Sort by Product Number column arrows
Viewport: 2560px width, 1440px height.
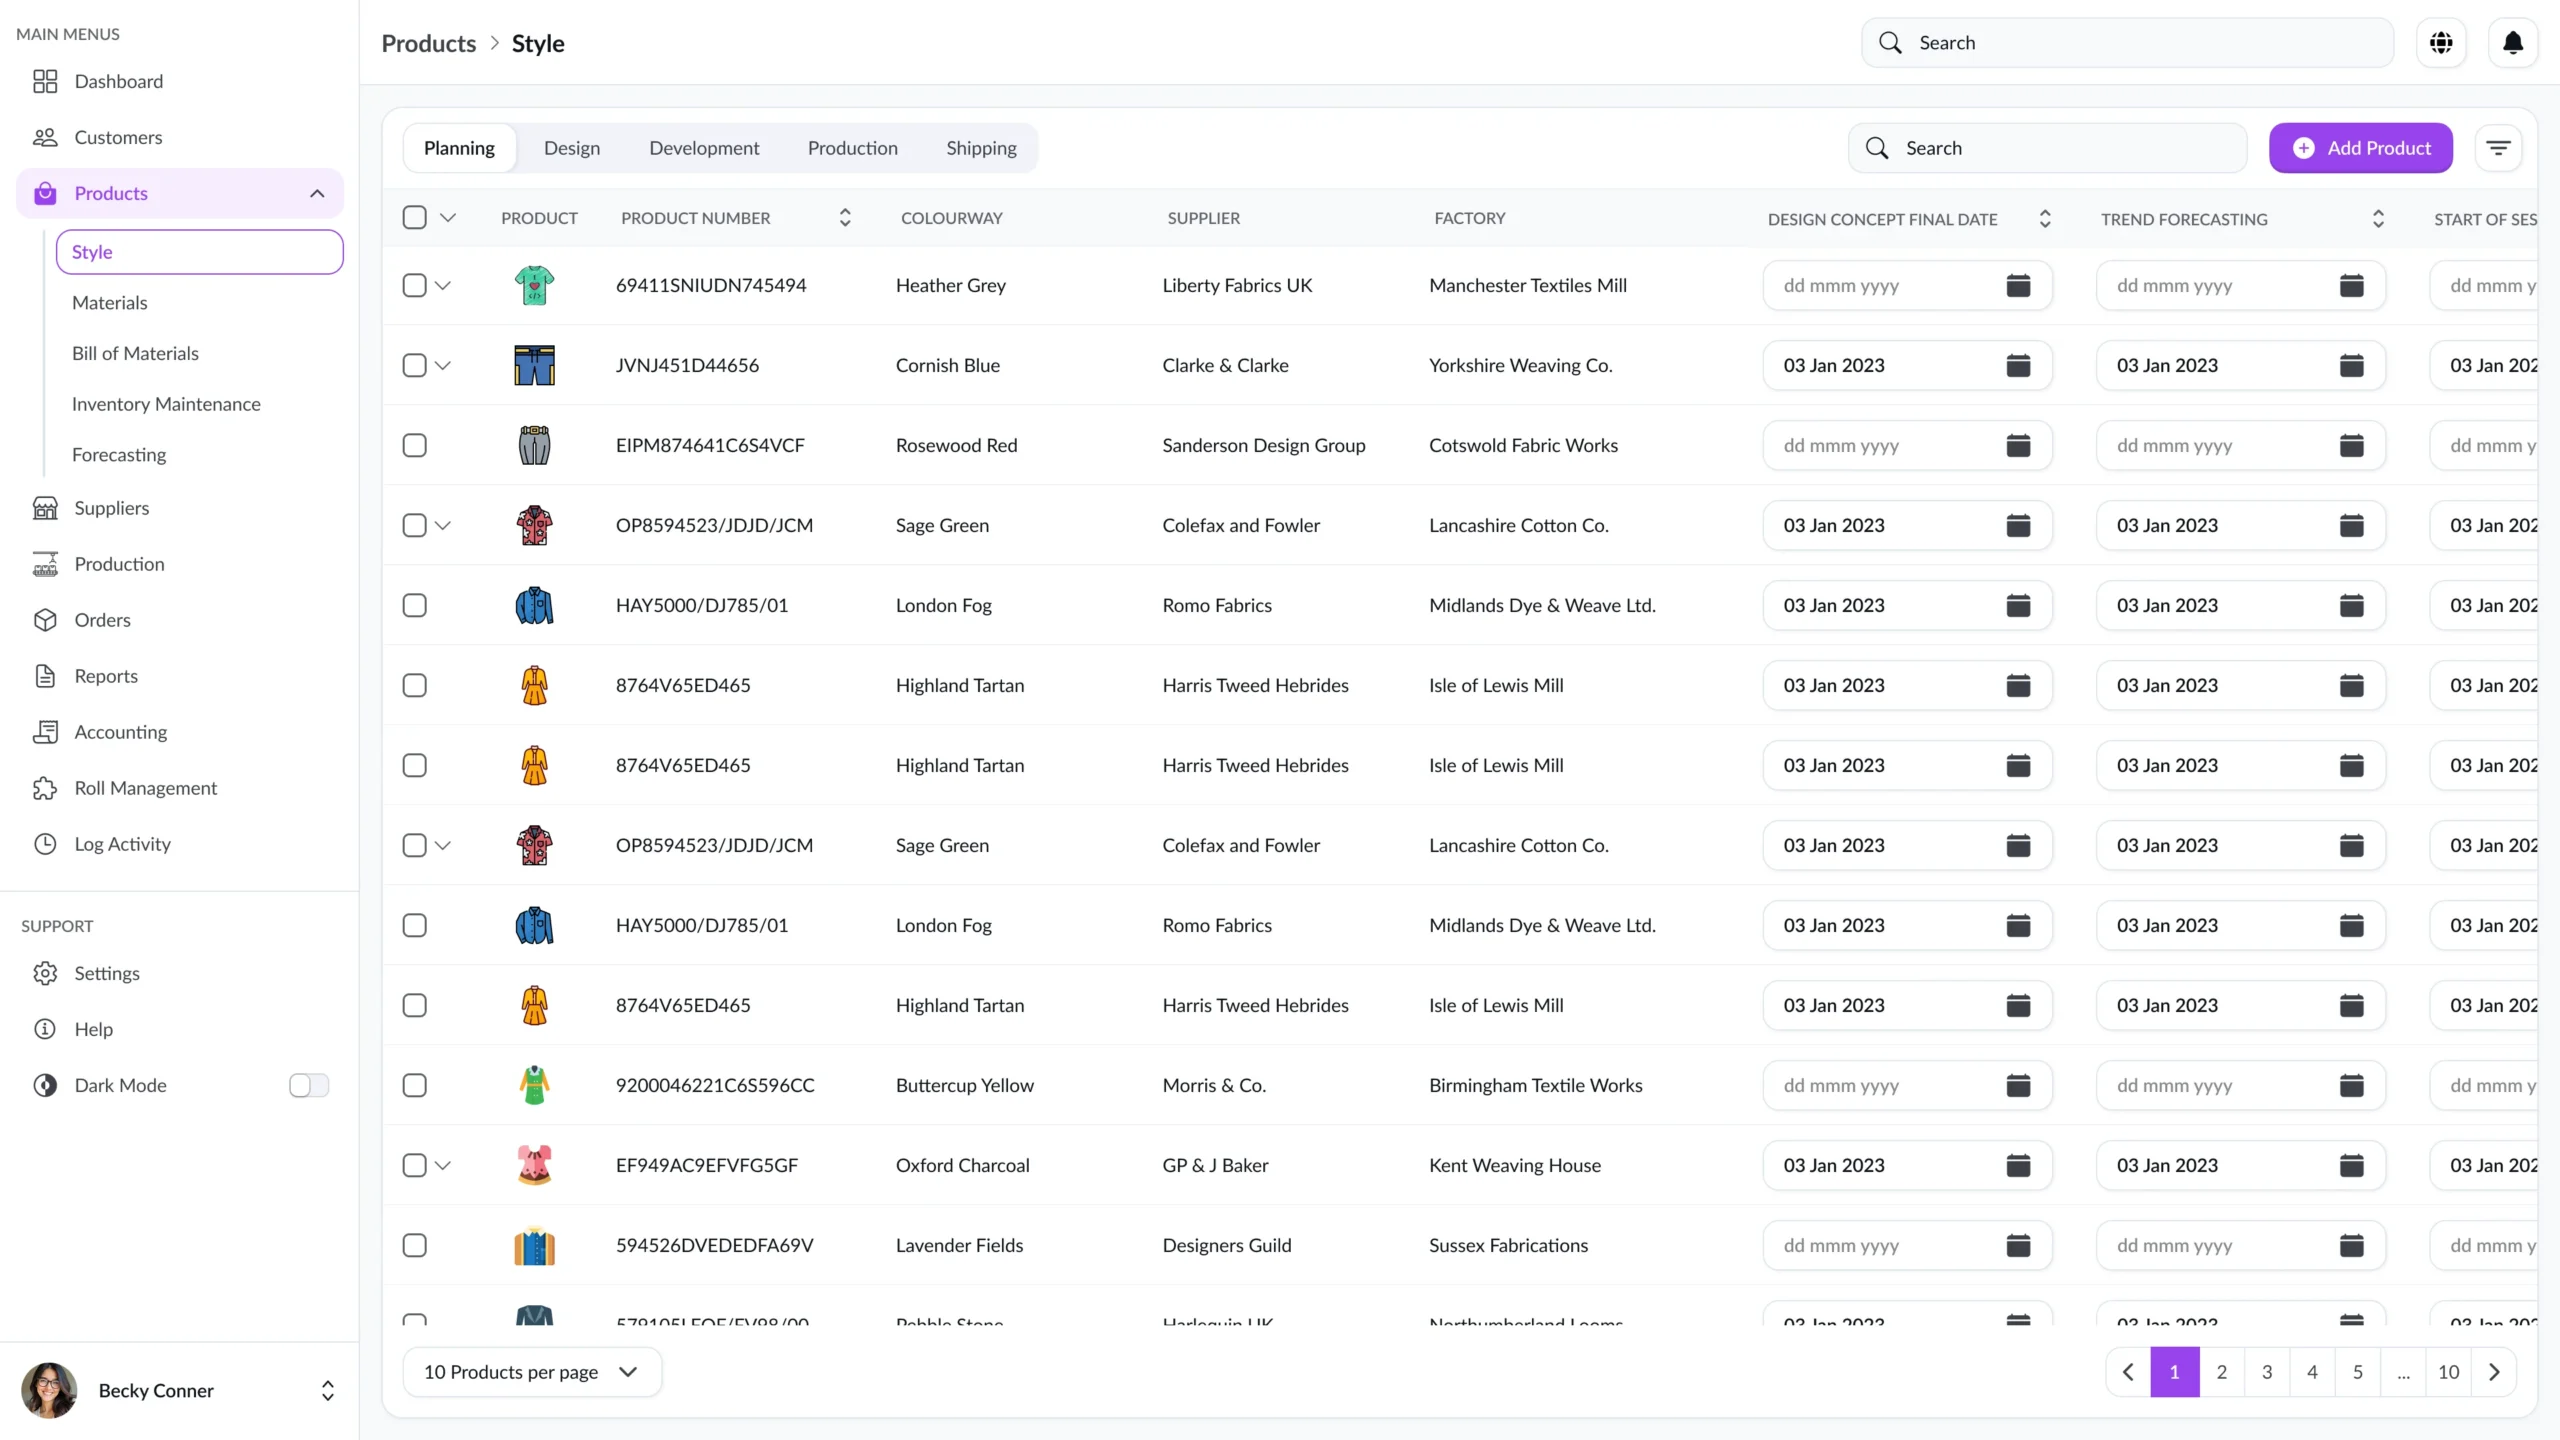845,218
